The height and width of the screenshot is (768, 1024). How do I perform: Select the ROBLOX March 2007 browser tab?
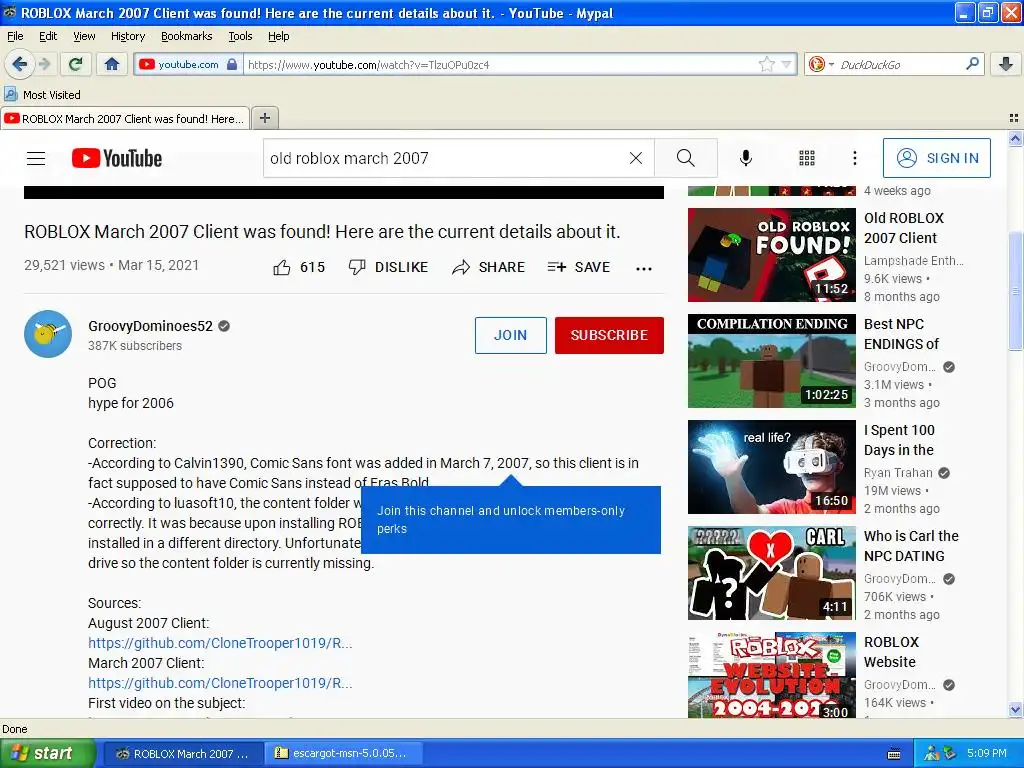coord(125,118)
